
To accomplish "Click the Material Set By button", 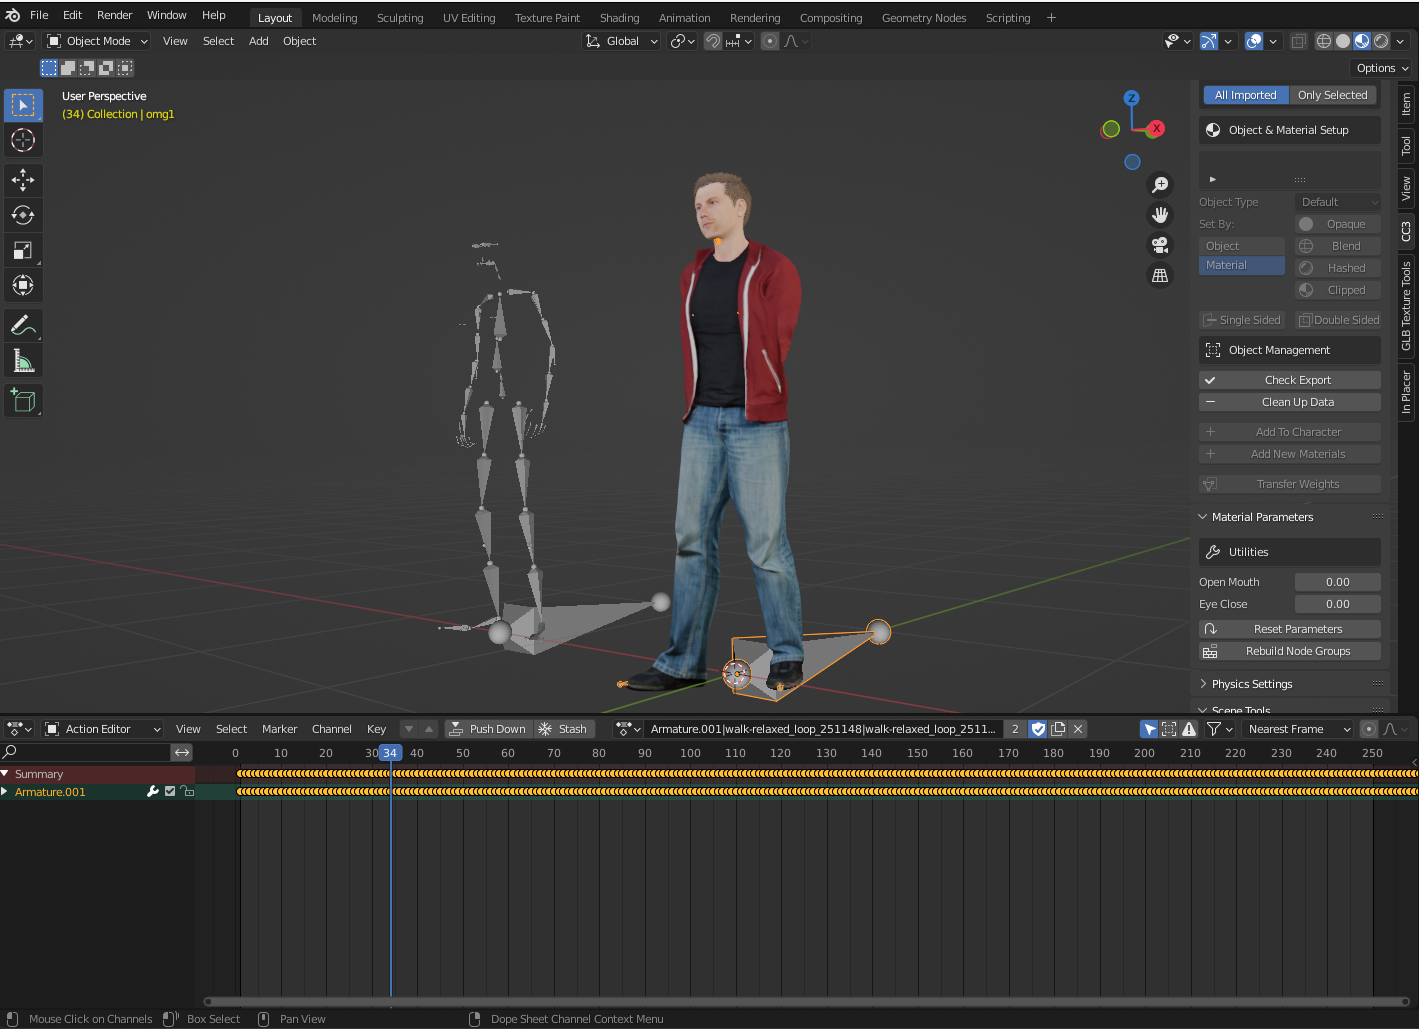I will 1242,265.
